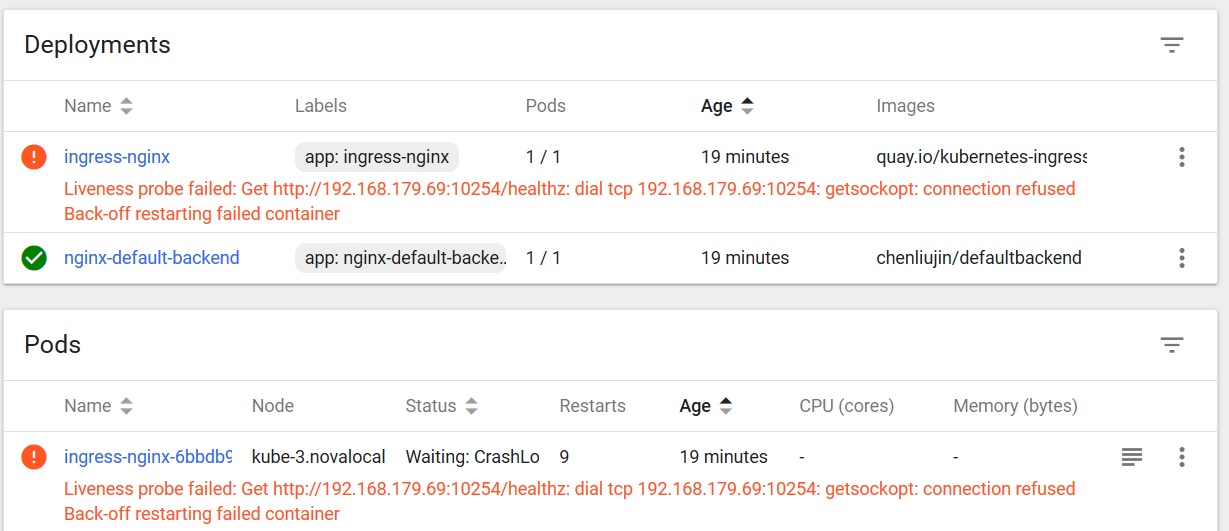
Task: Open the ingress-nginx deployment link
Action: click(x=117, y=157)
